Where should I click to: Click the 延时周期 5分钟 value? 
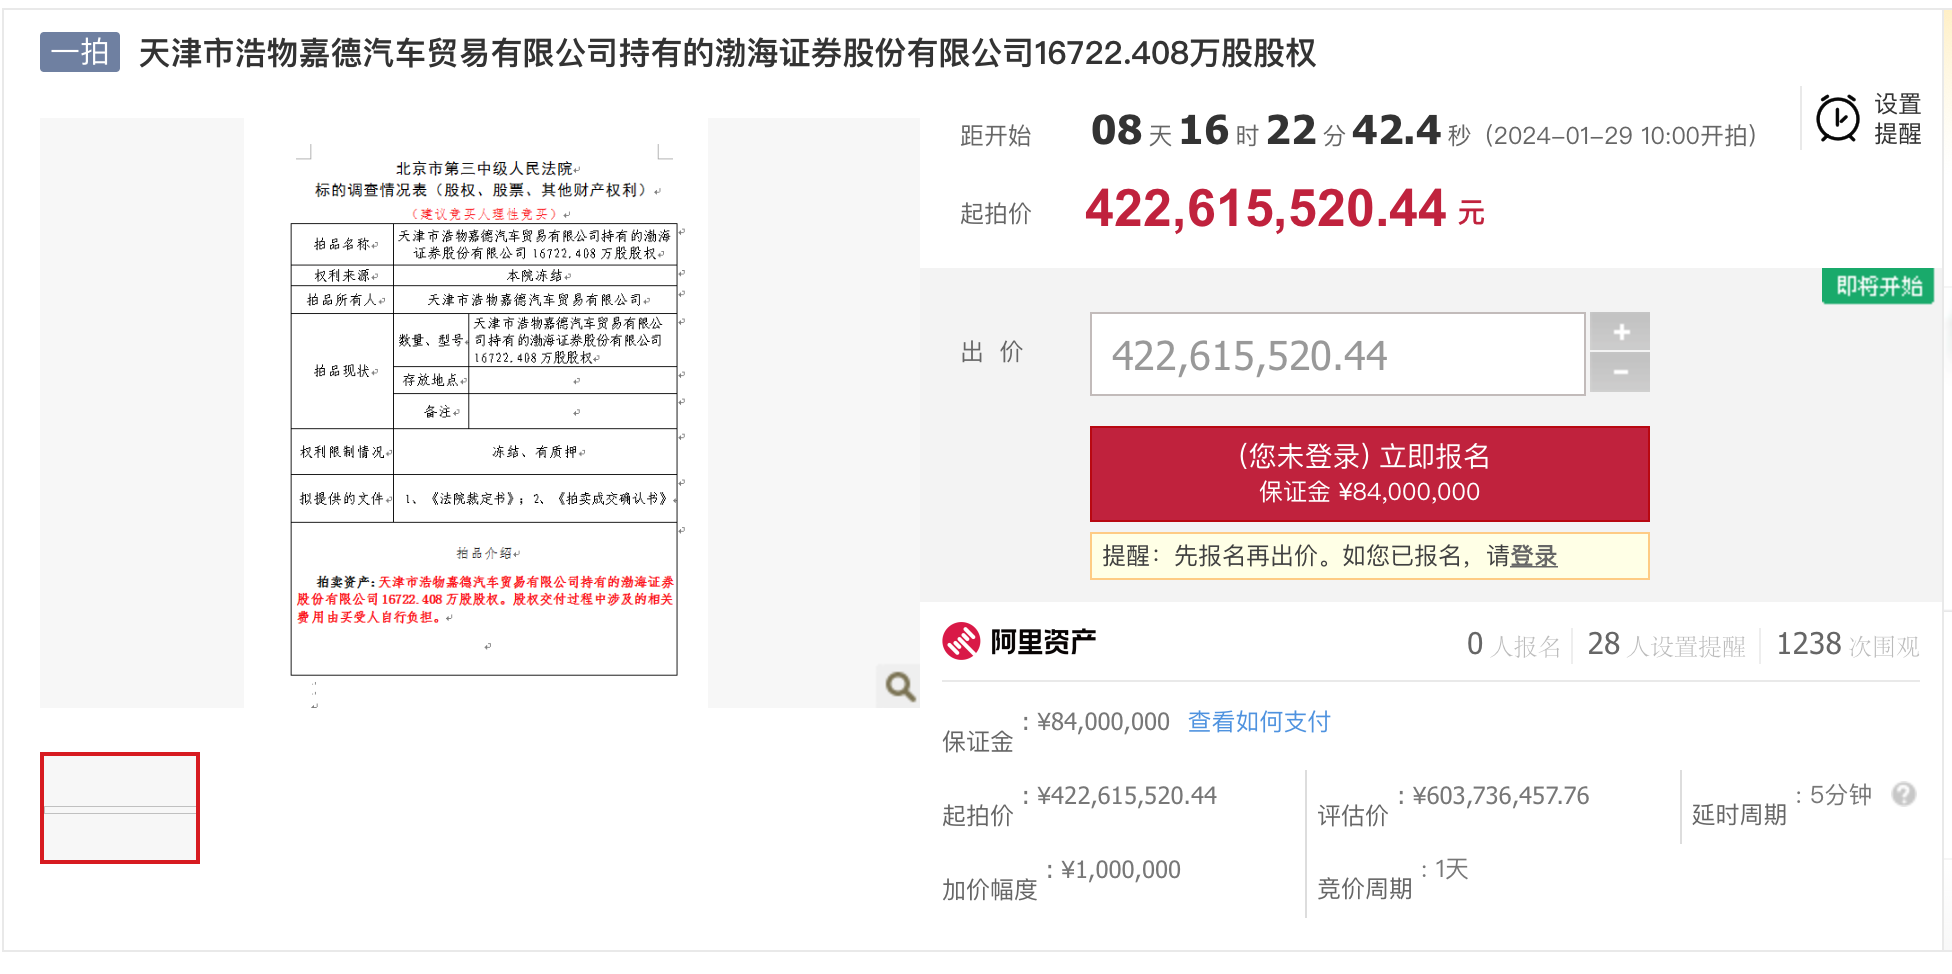(x=1841, y=795)
